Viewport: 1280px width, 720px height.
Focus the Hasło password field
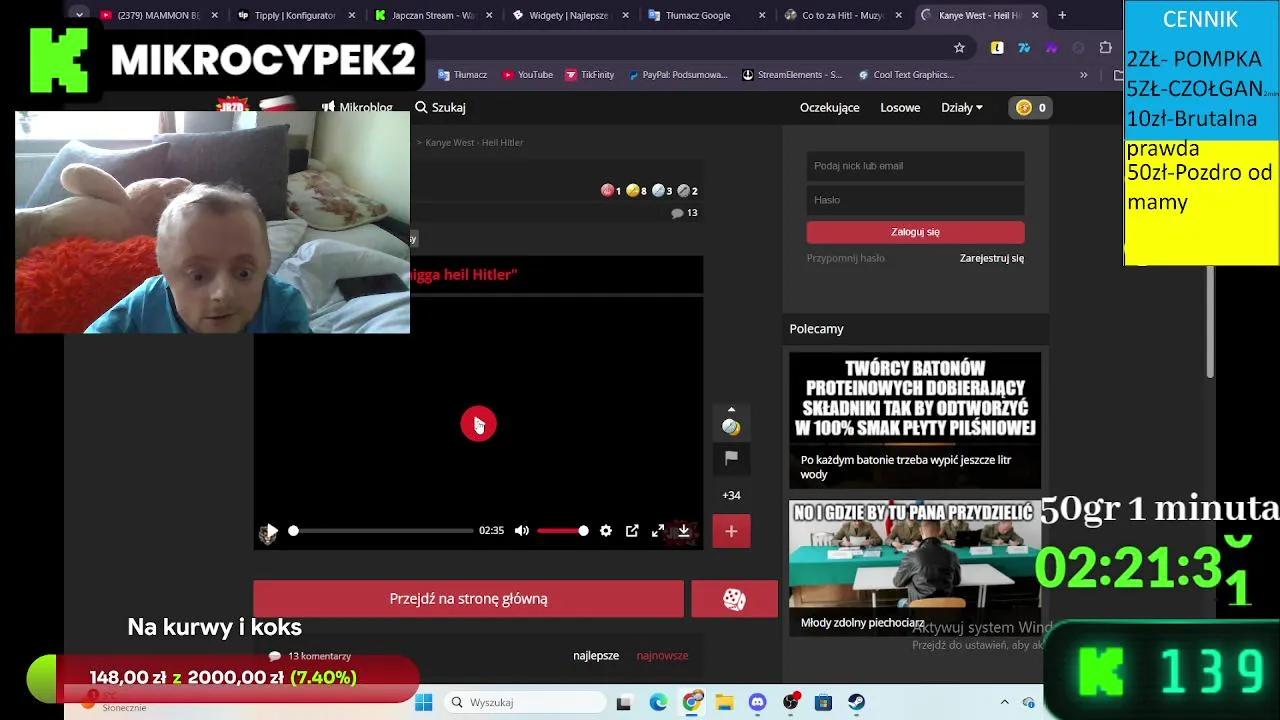pyautogui.click(x=915, y=200)
